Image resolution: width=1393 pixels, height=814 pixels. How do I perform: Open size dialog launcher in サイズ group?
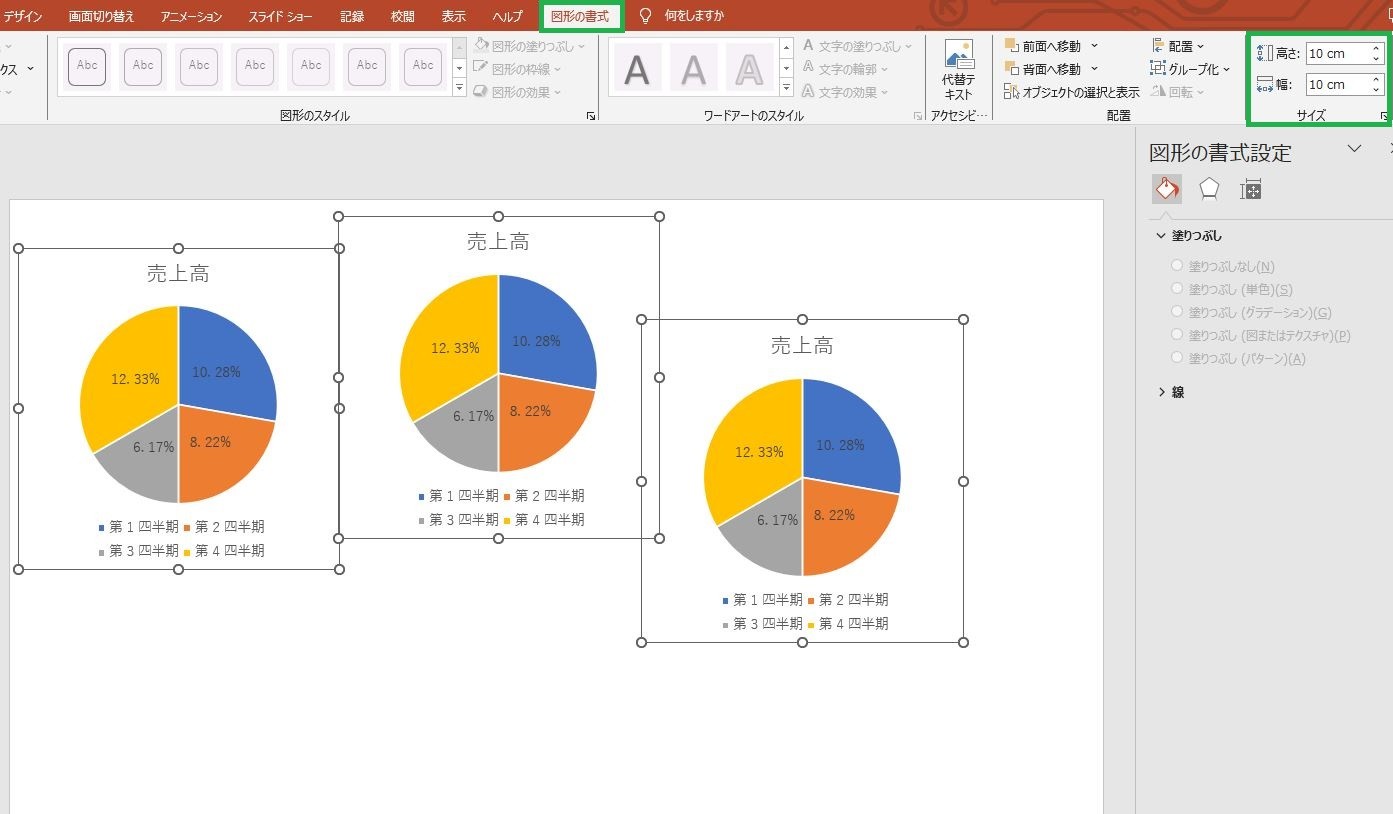[x=1384, y=116]
